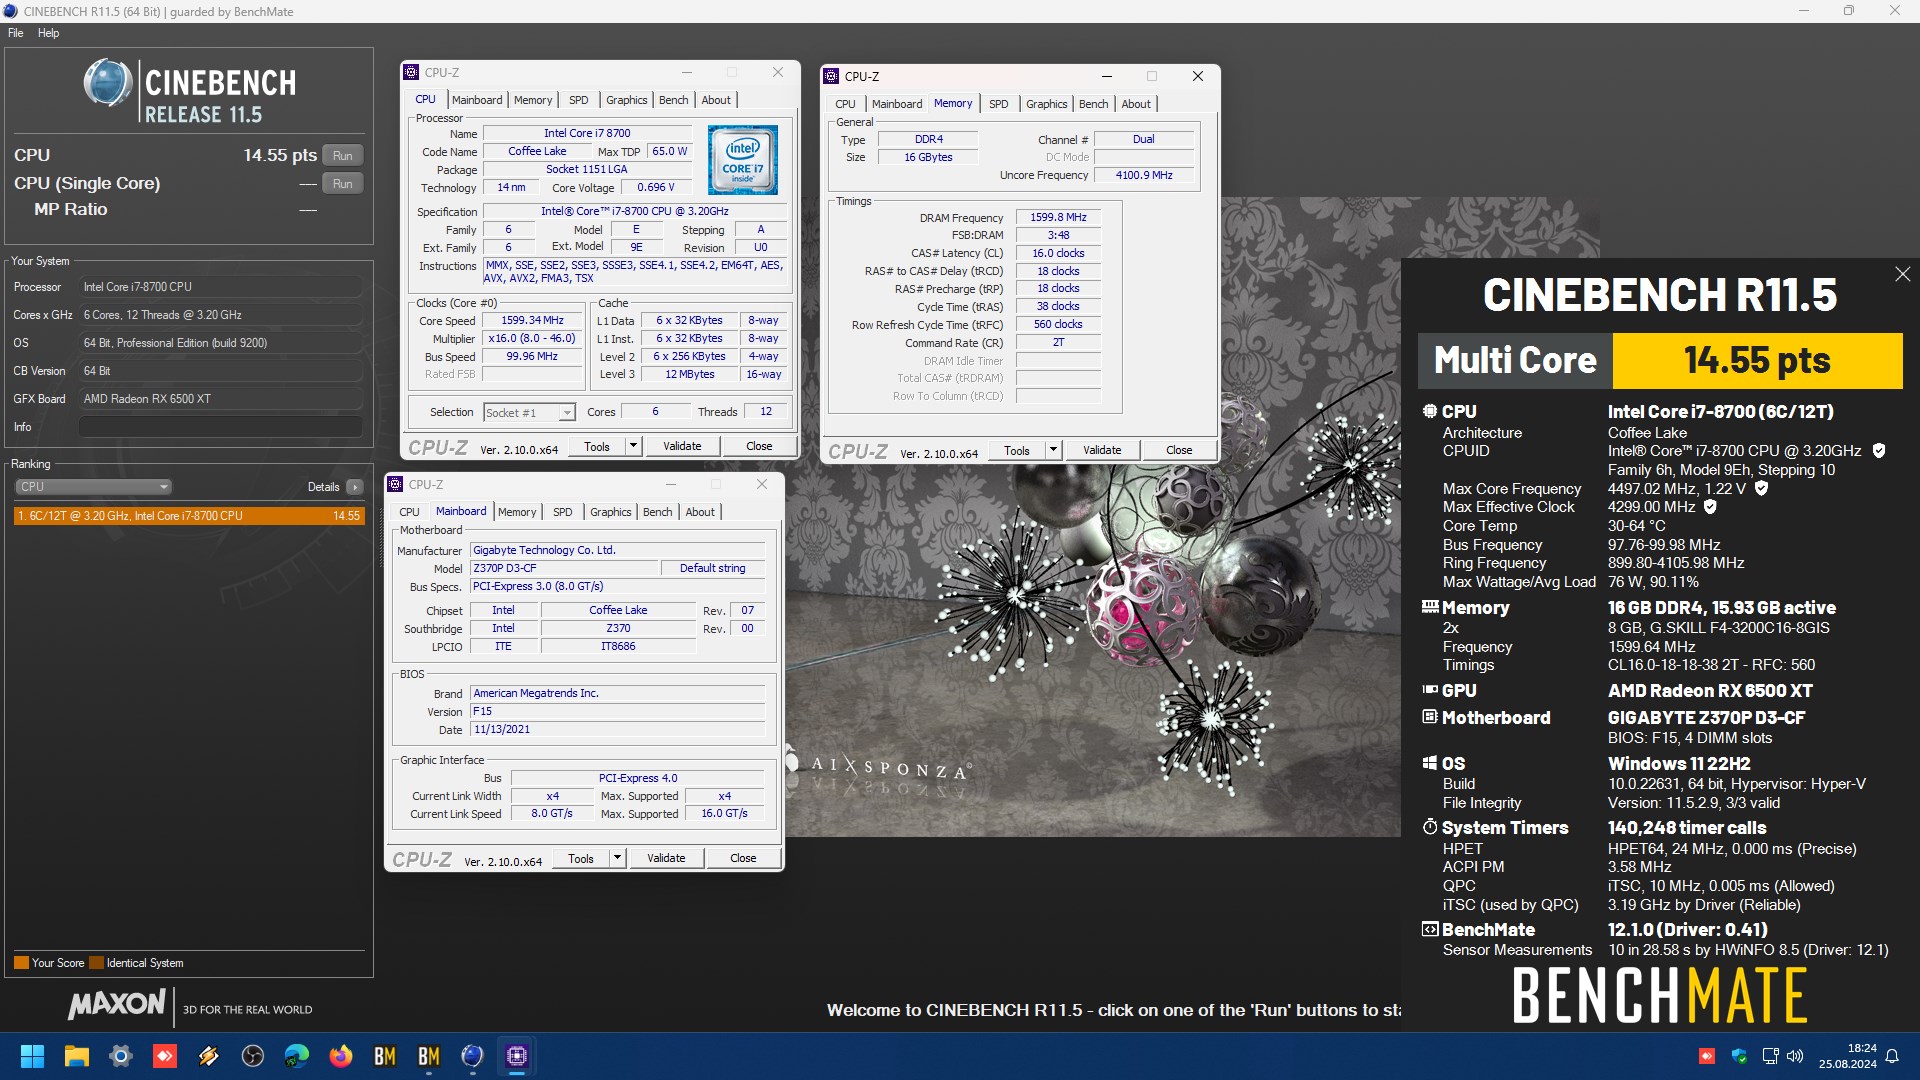This screenshot has height=1080, width=1920.
Task: Switch to the Bench tab in the CPU-Z CPU window
Action: [x=673, y=100]
